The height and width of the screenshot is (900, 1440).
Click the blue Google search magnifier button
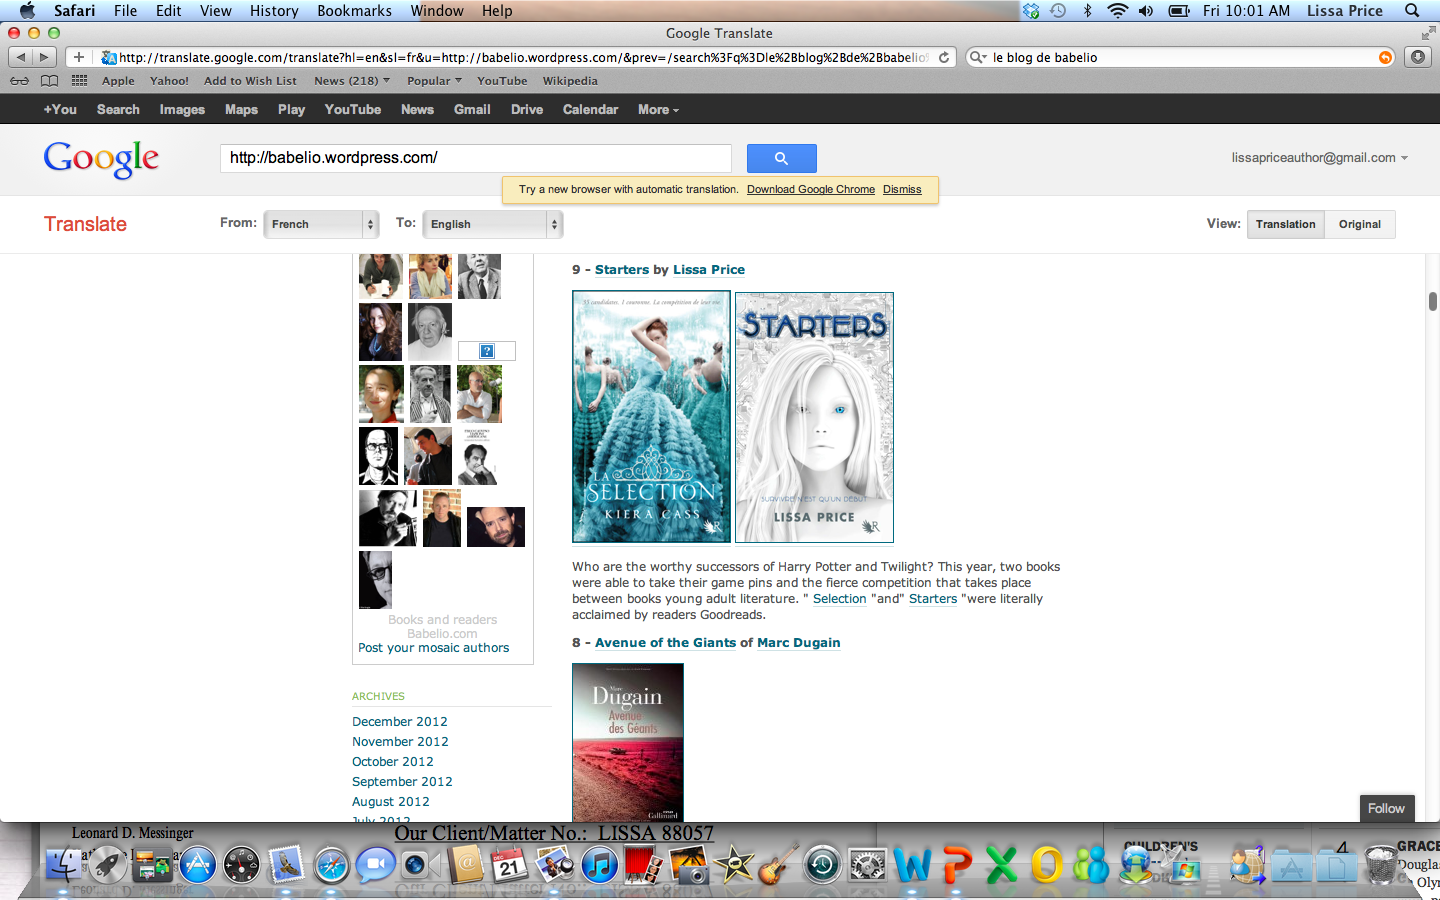(781, 158)
